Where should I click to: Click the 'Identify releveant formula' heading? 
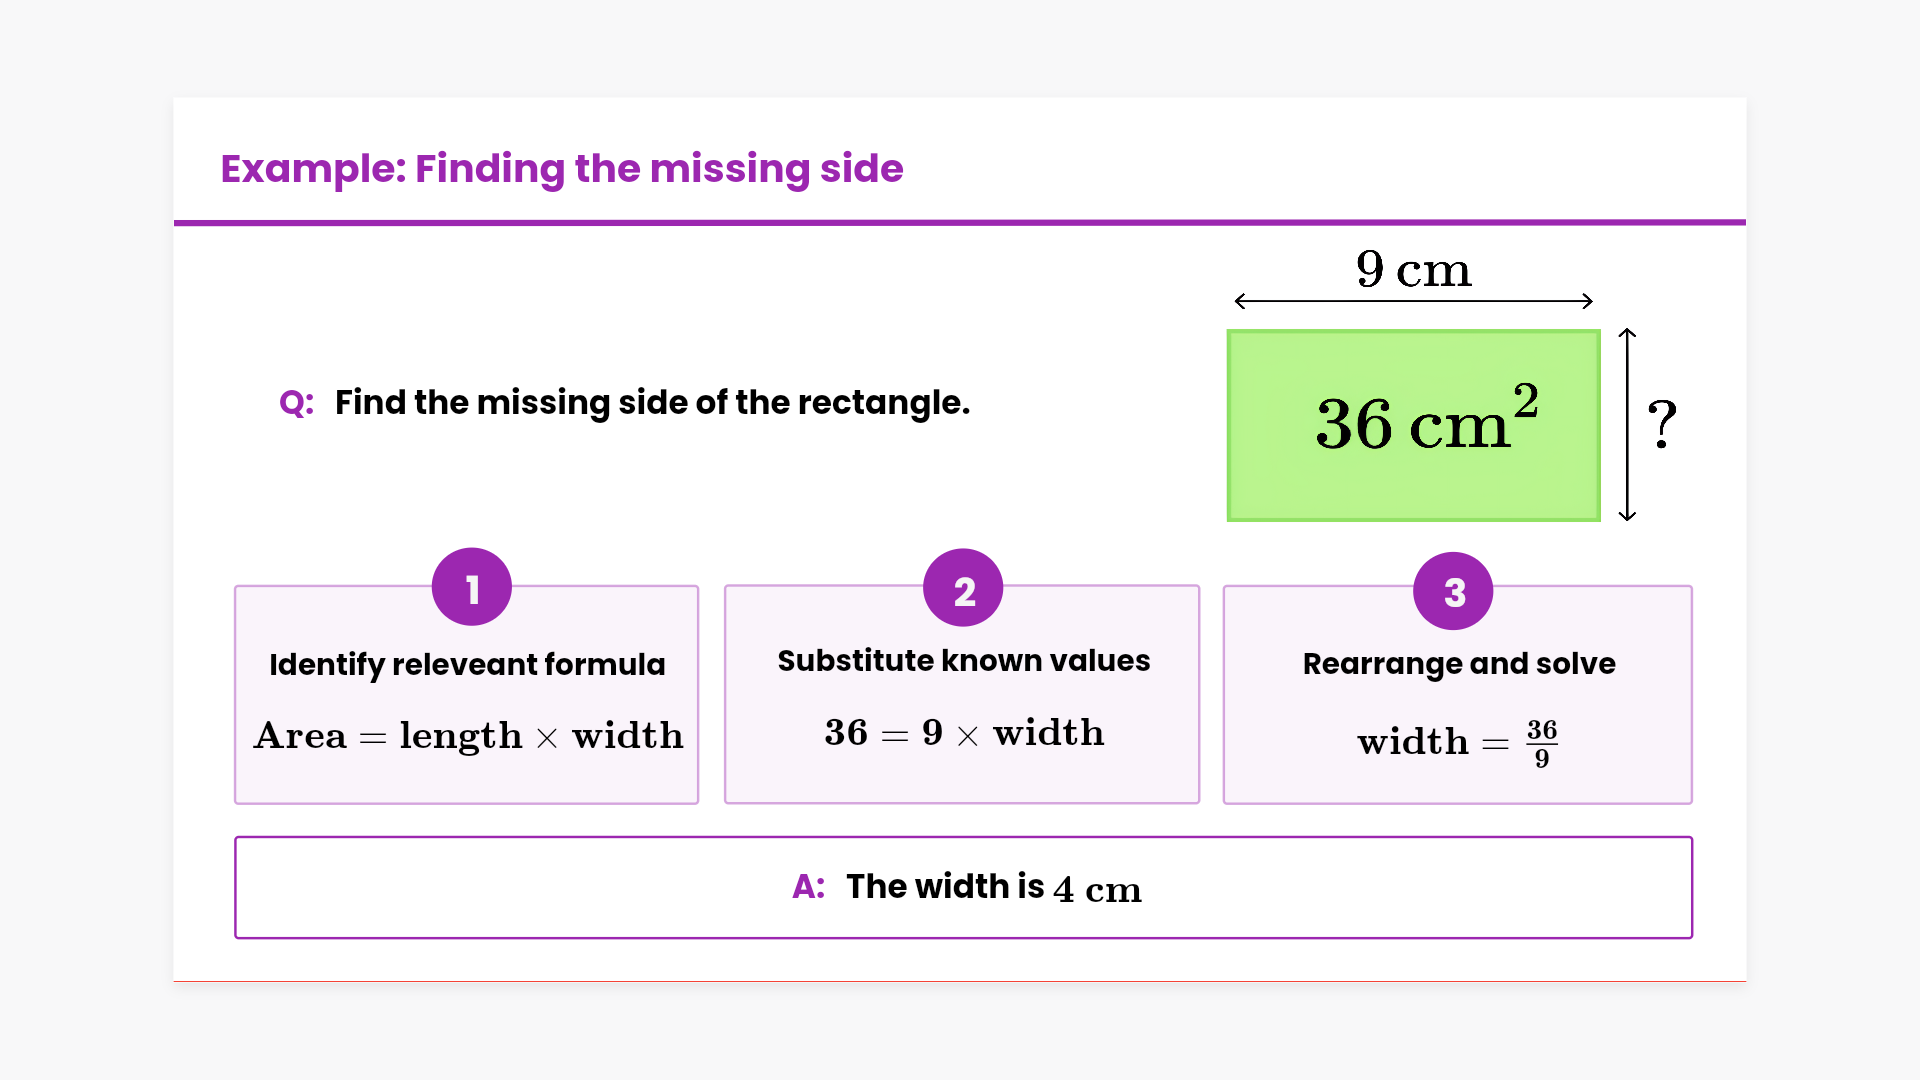(467, 665)
